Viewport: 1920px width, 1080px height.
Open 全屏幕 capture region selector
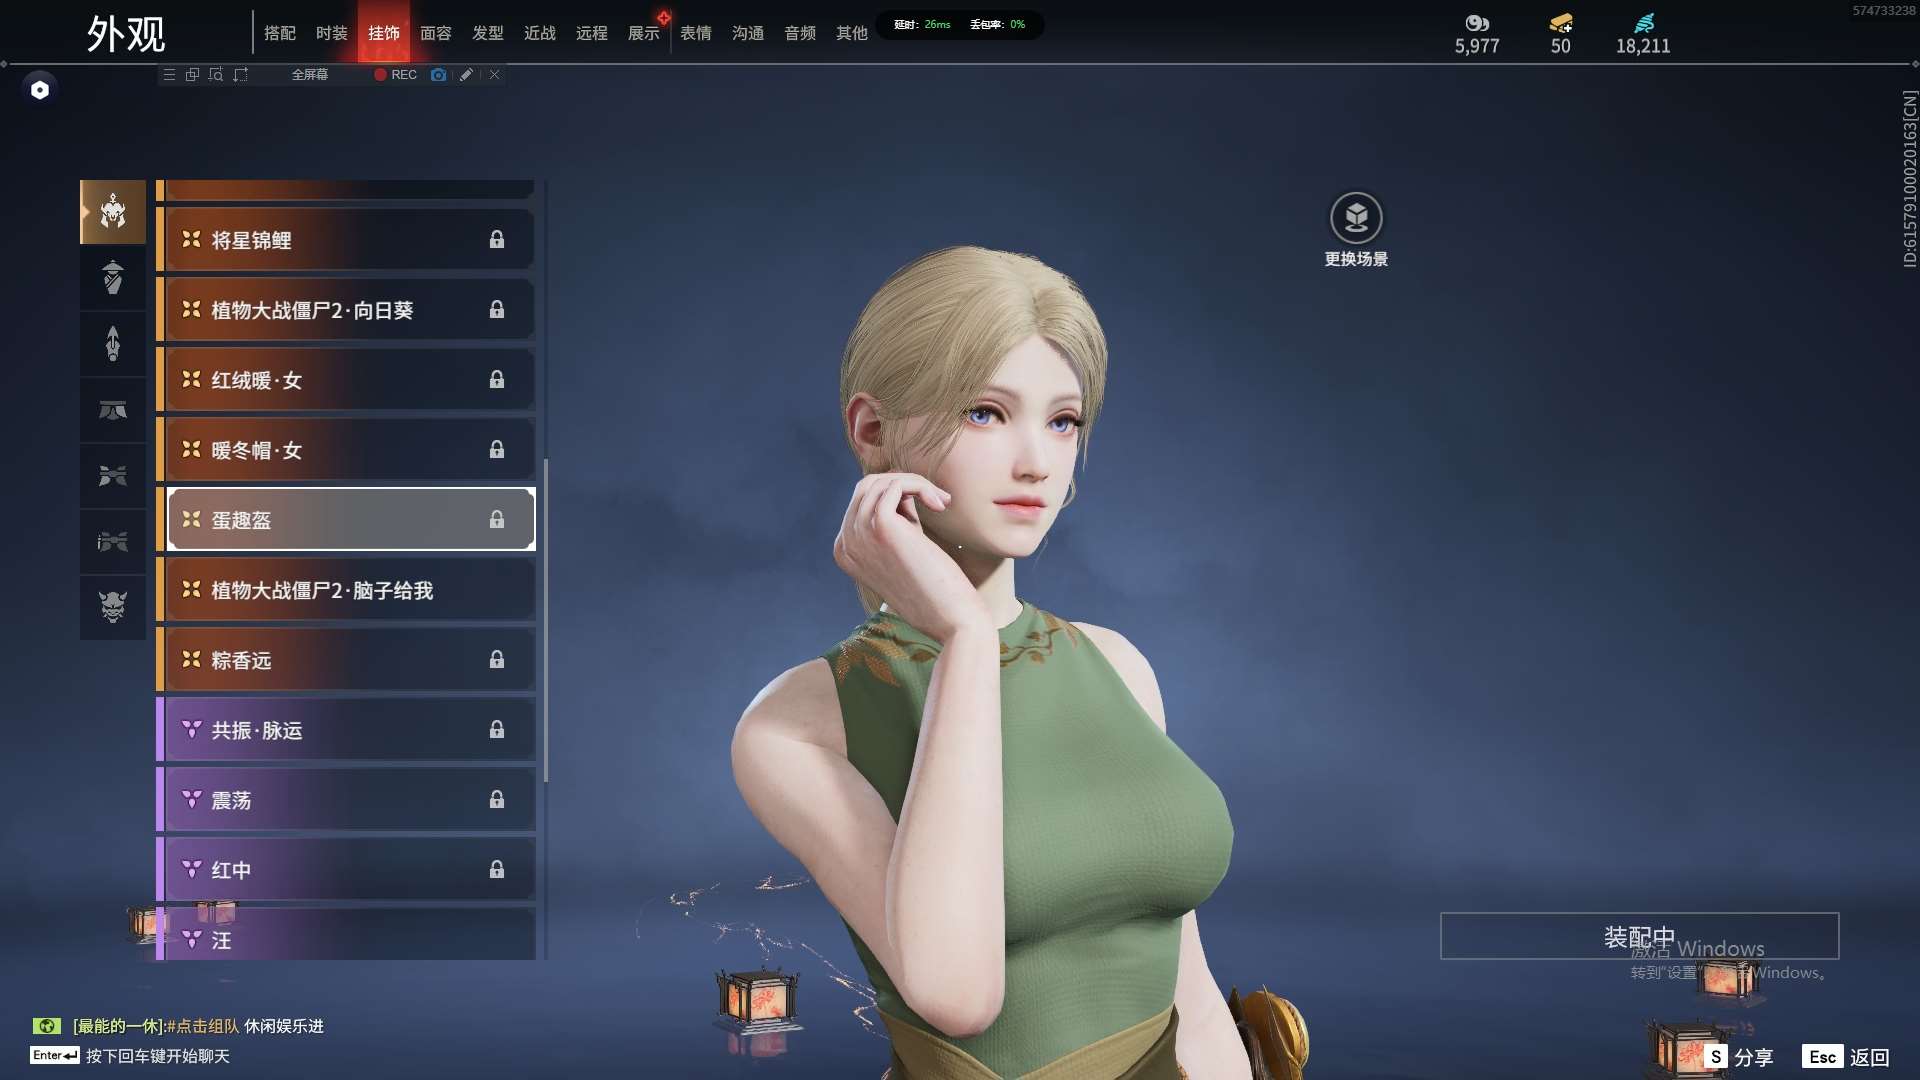(x=309, y=75)
